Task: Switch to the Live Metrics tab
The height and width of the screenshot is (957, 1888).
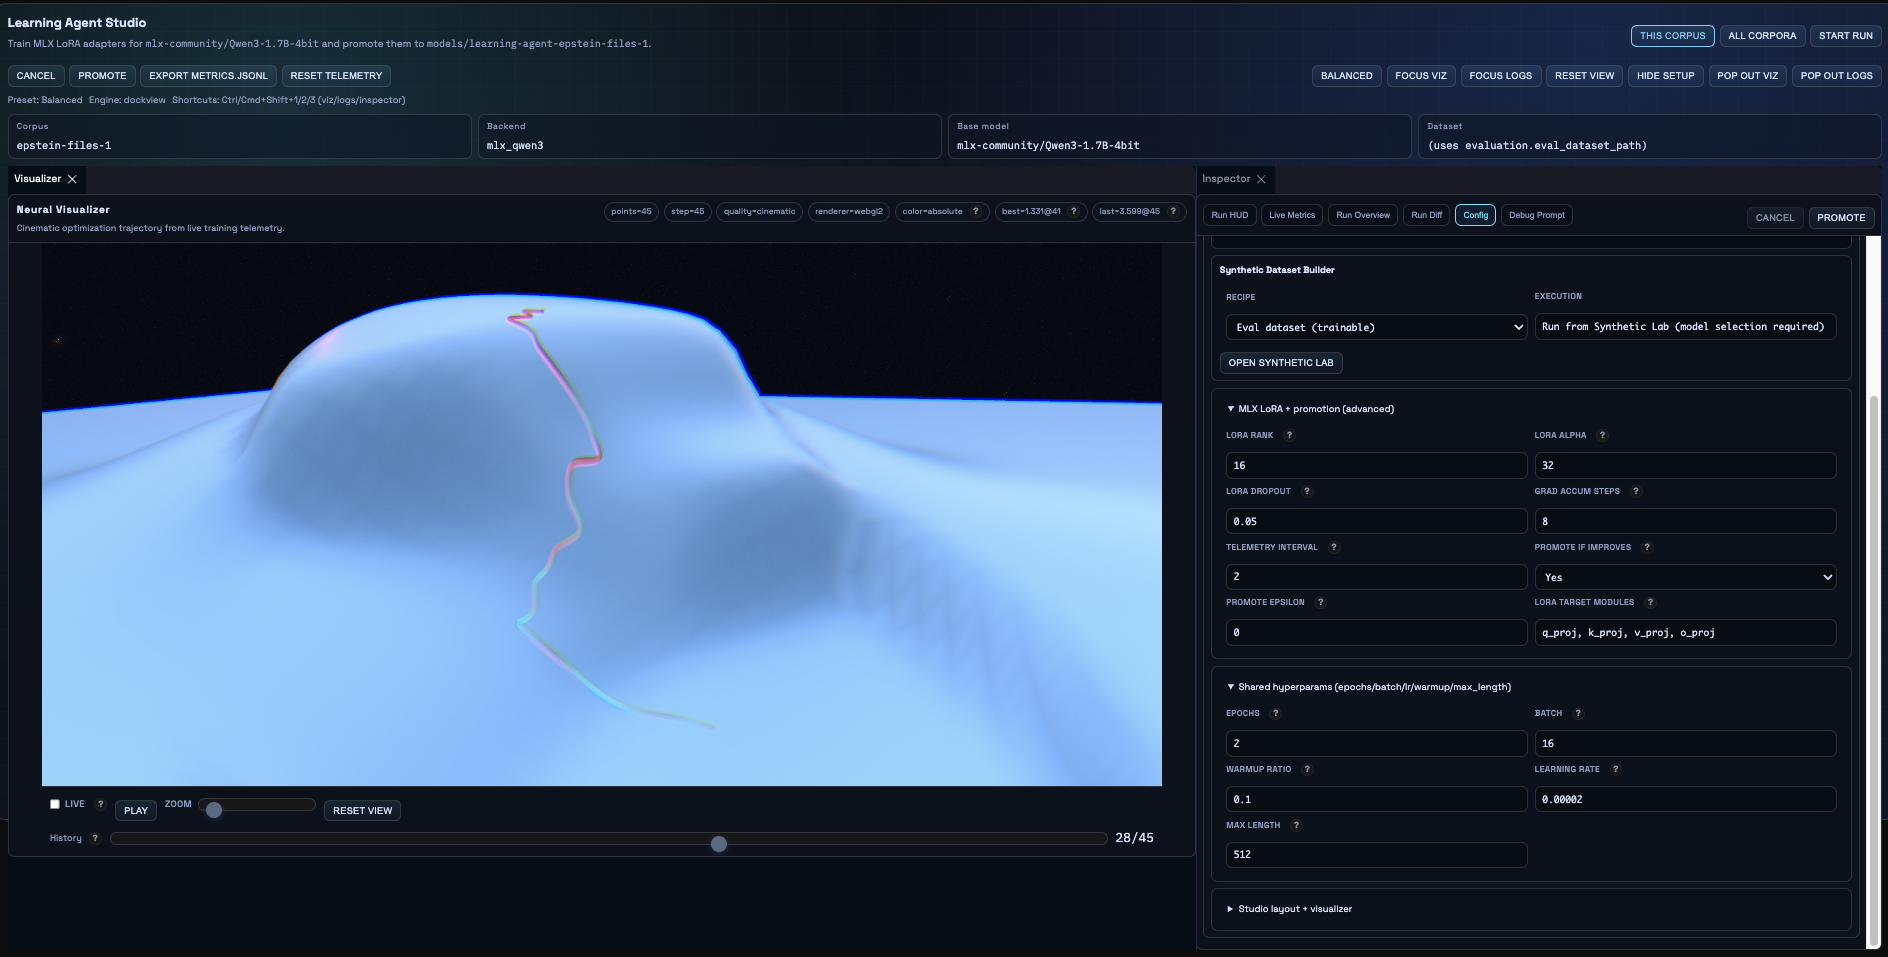Action: point(1291,215)
